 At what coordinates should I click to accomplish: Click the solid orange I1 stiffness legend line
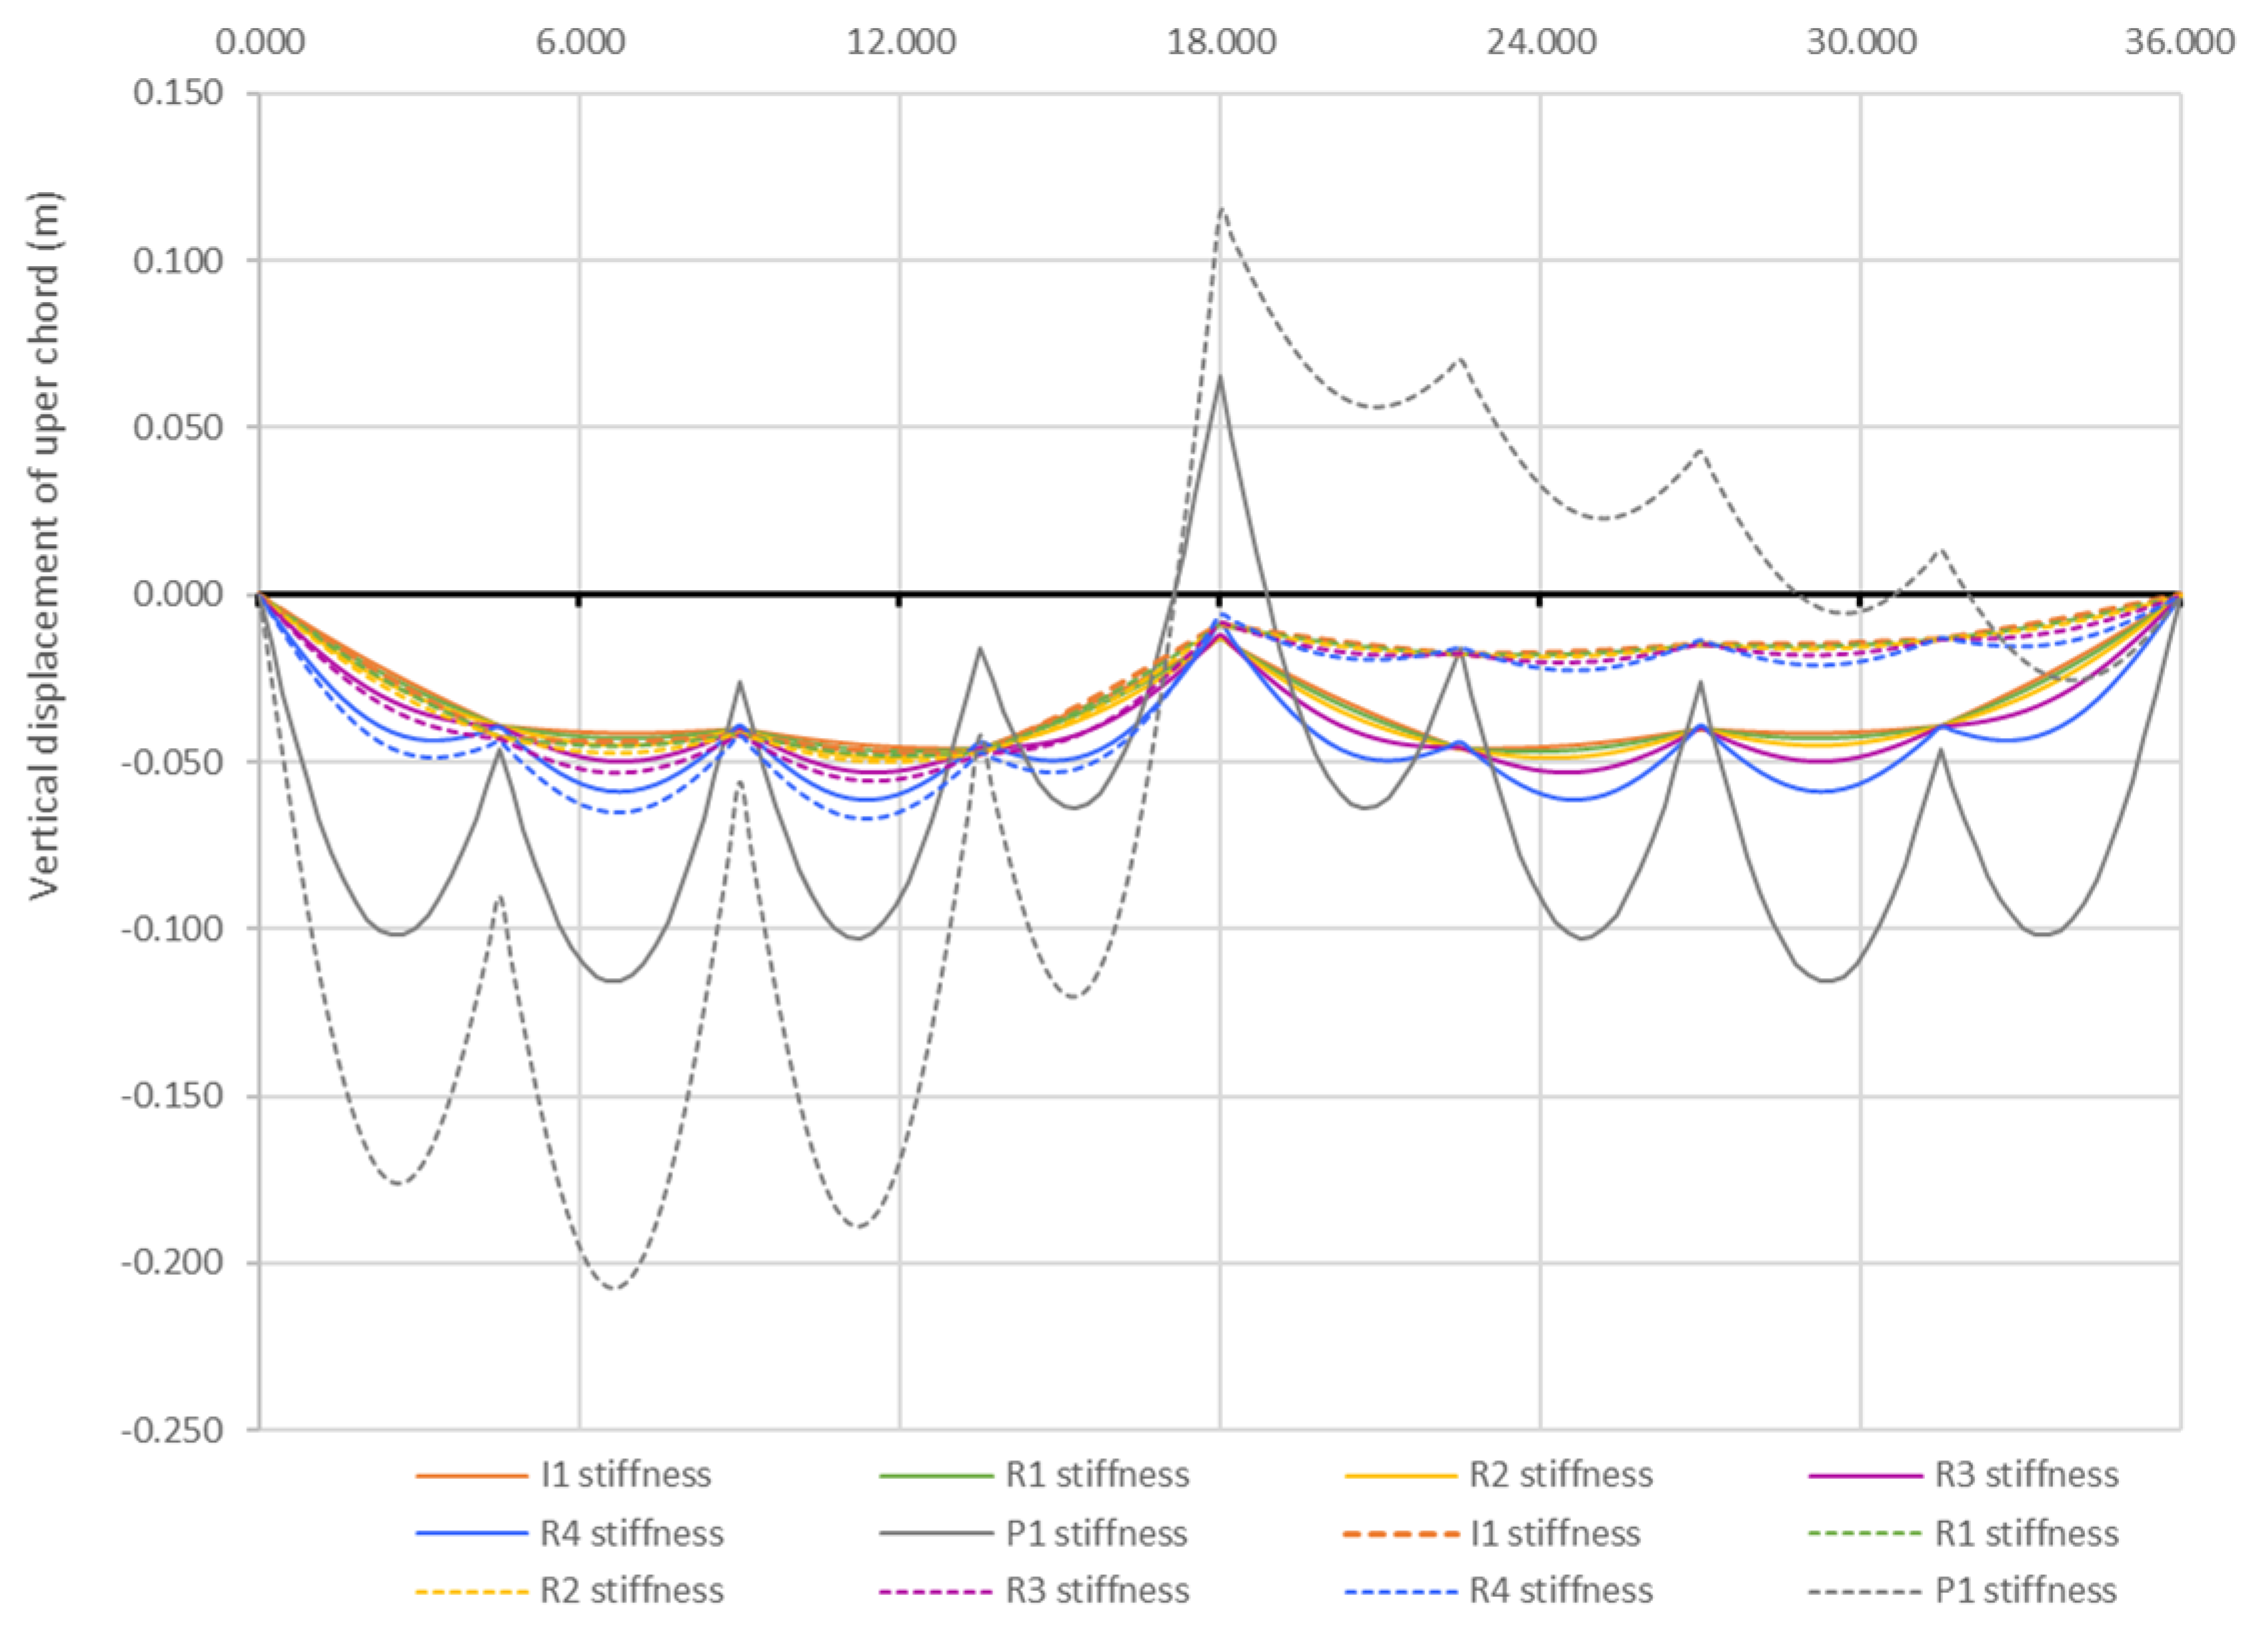point(470,1476)
